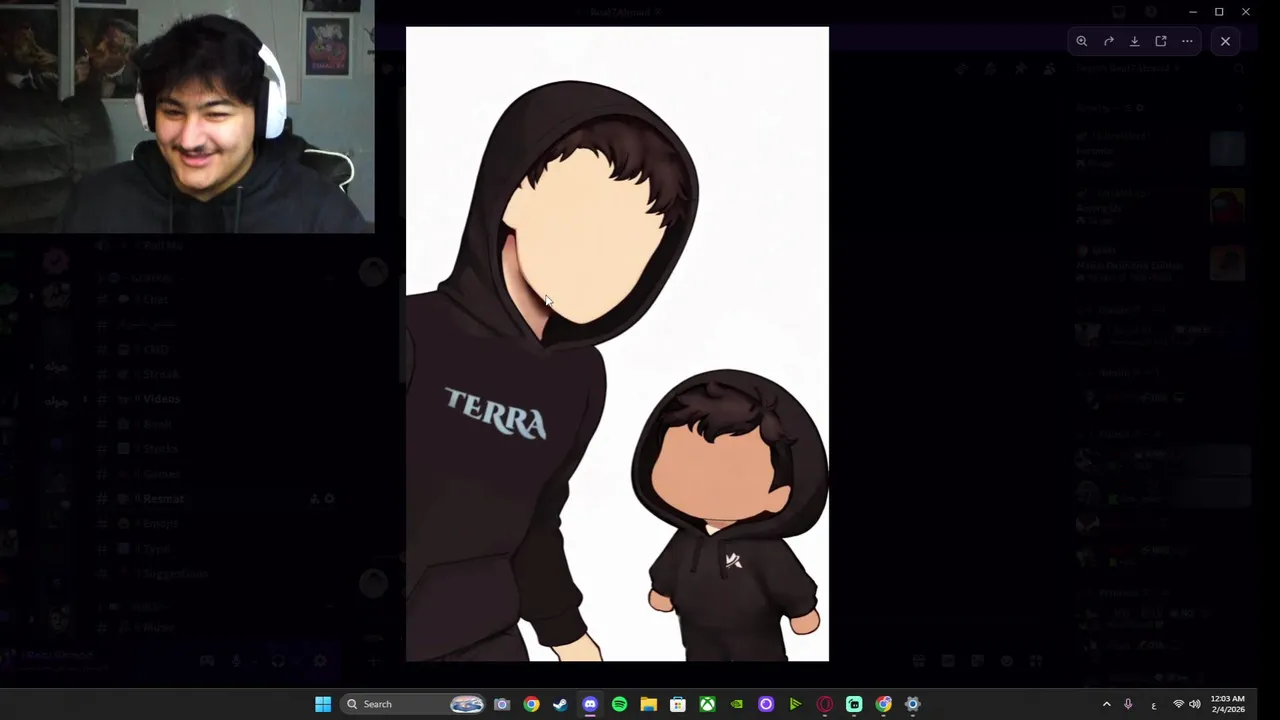The image size is (1280, 720).
Task: Click the taskbar Search box
Action: click(x=415, y=704)
